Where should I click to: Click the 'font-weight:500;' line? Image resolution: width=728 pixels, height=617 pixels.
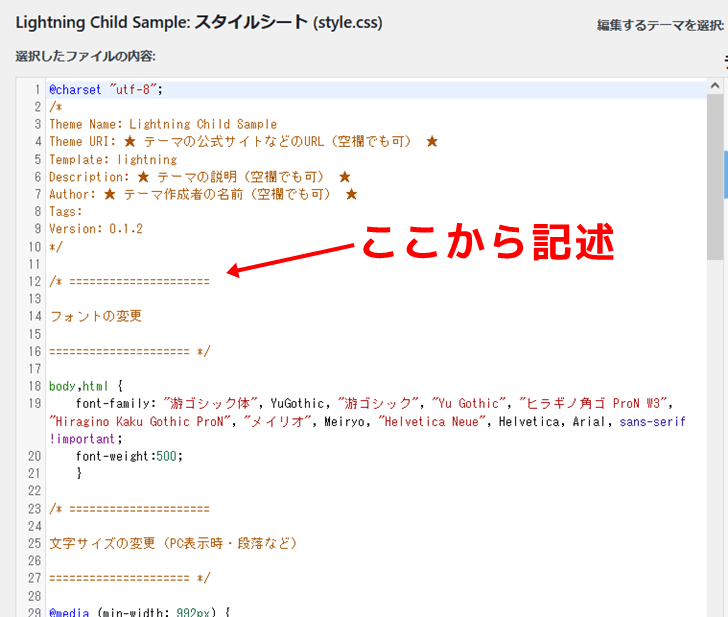tap(130, 456)
